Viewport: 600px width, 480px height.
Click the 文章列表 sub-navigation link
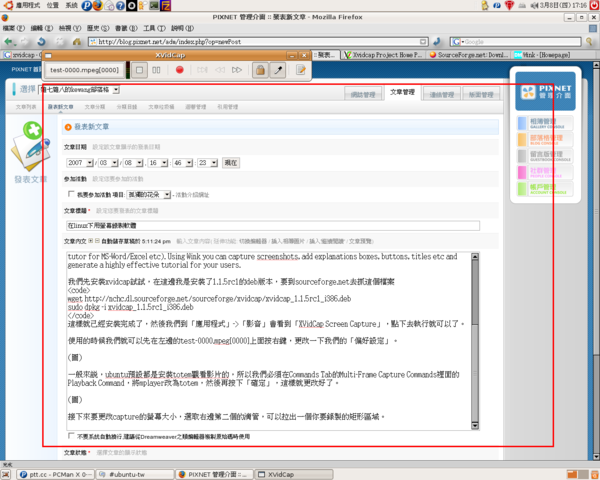pyautogui.click(x=26, y=107)
